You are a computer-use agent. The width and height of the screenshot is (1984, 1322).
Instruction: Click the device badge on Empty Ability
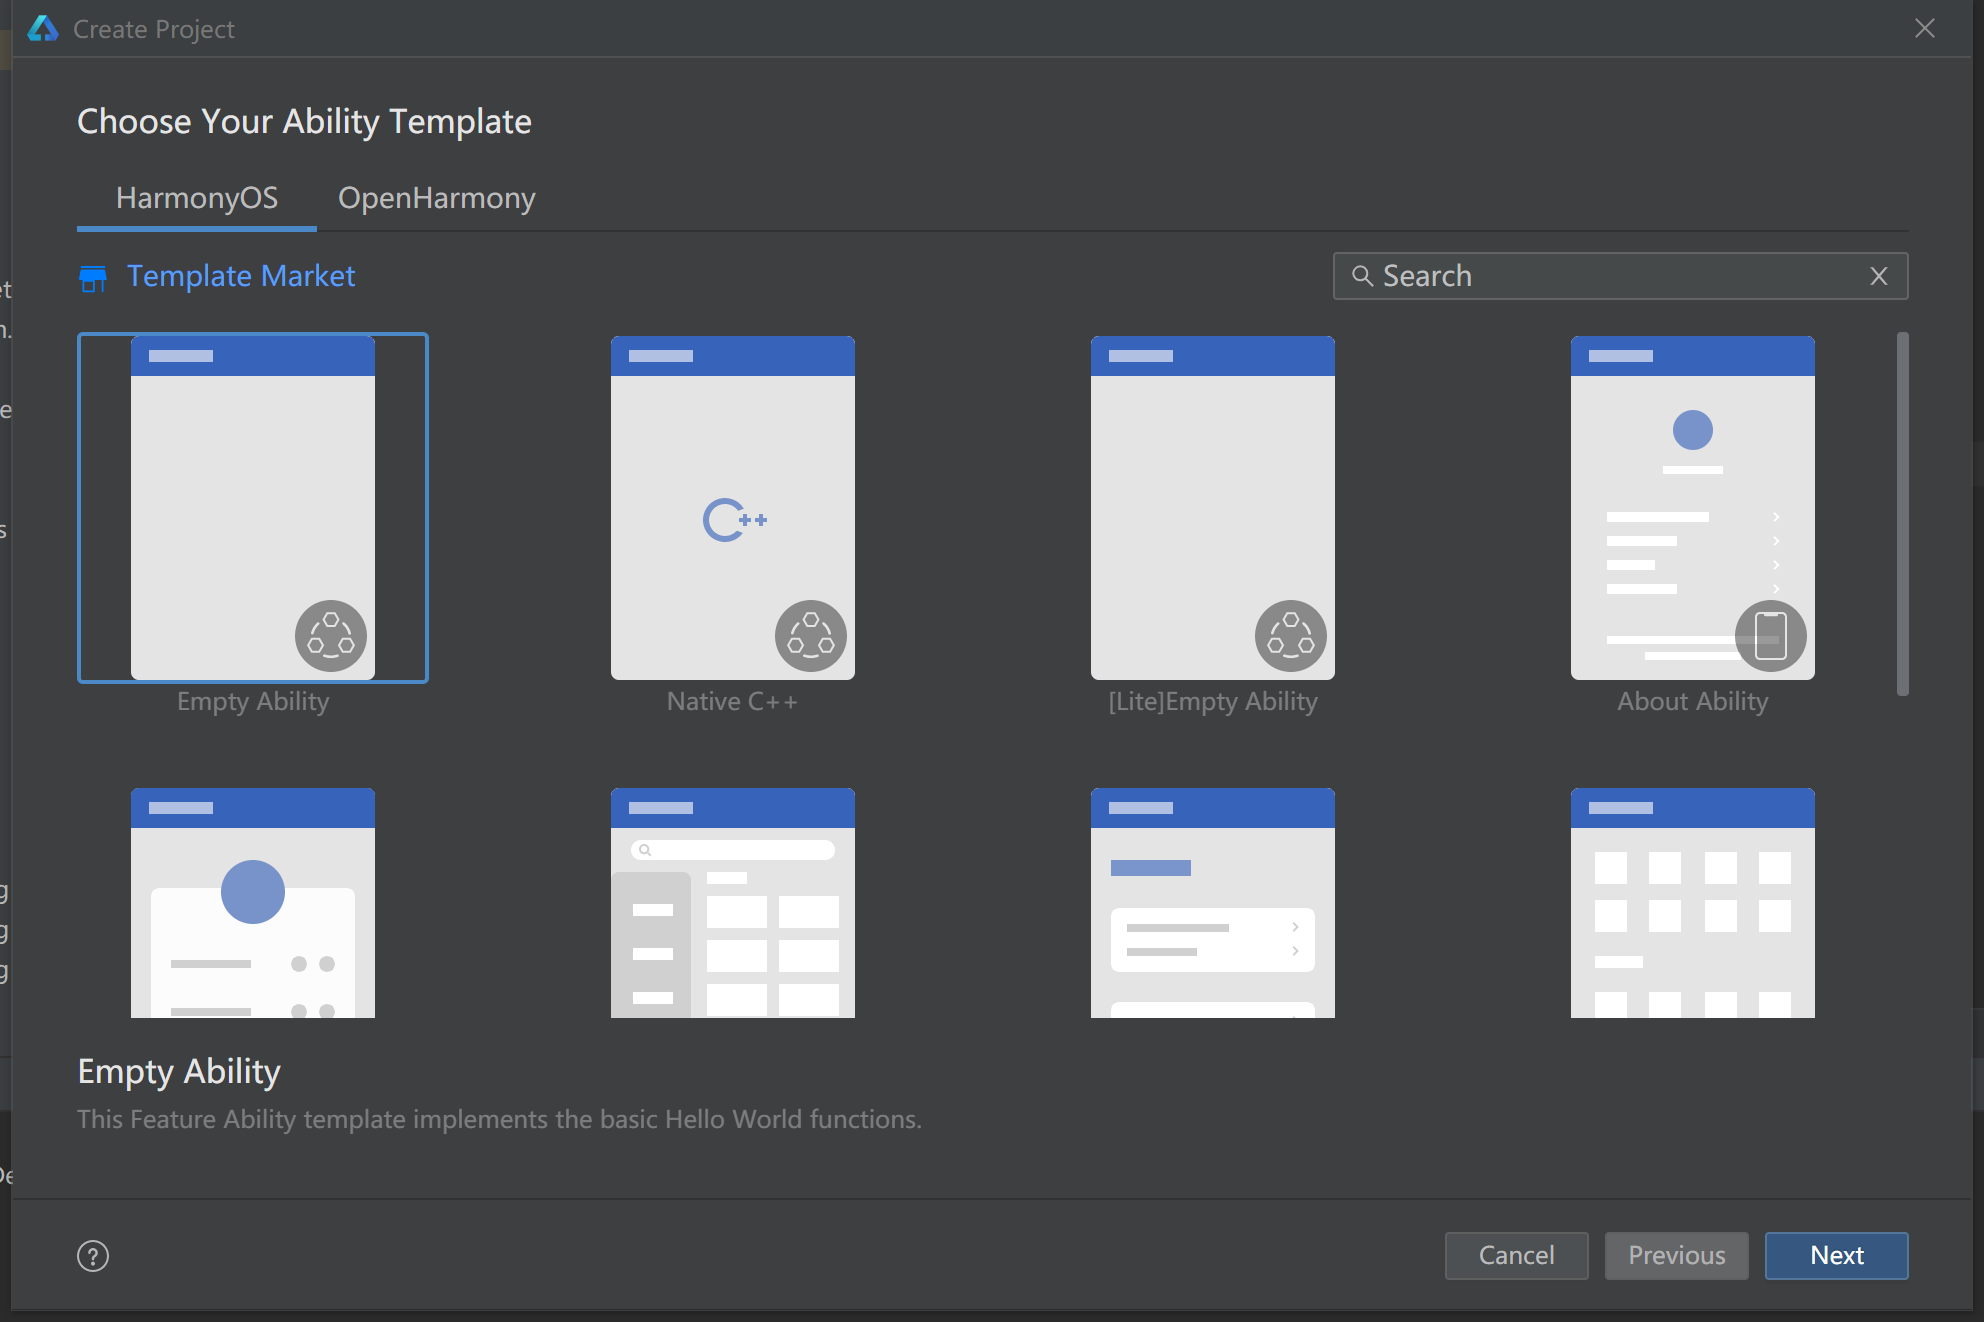[x=331, y=636]
